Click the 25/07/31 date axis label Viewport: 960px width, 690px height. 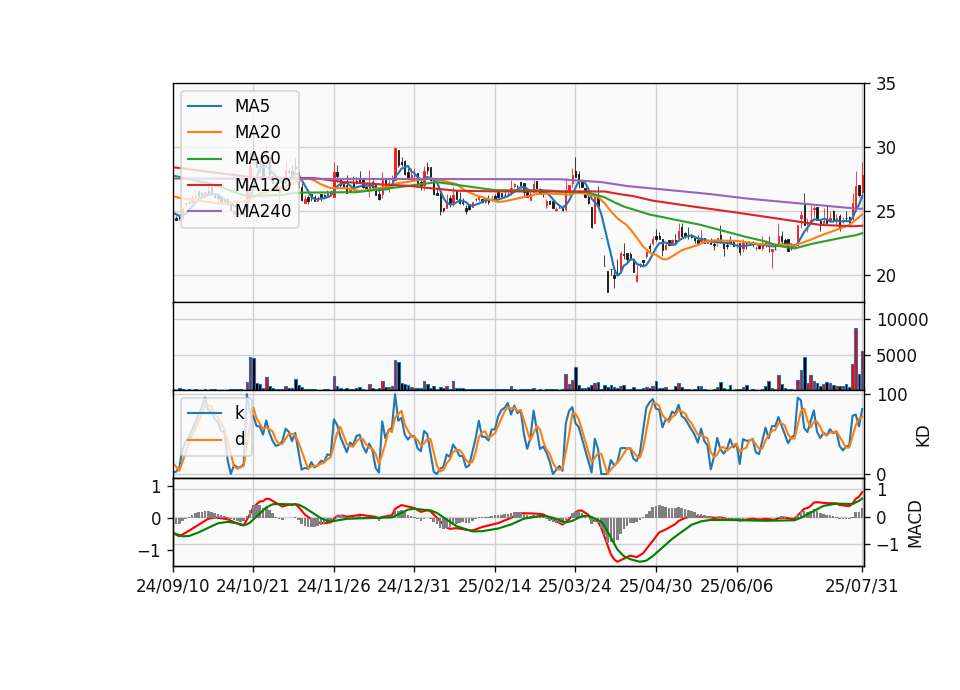point(861,586)
